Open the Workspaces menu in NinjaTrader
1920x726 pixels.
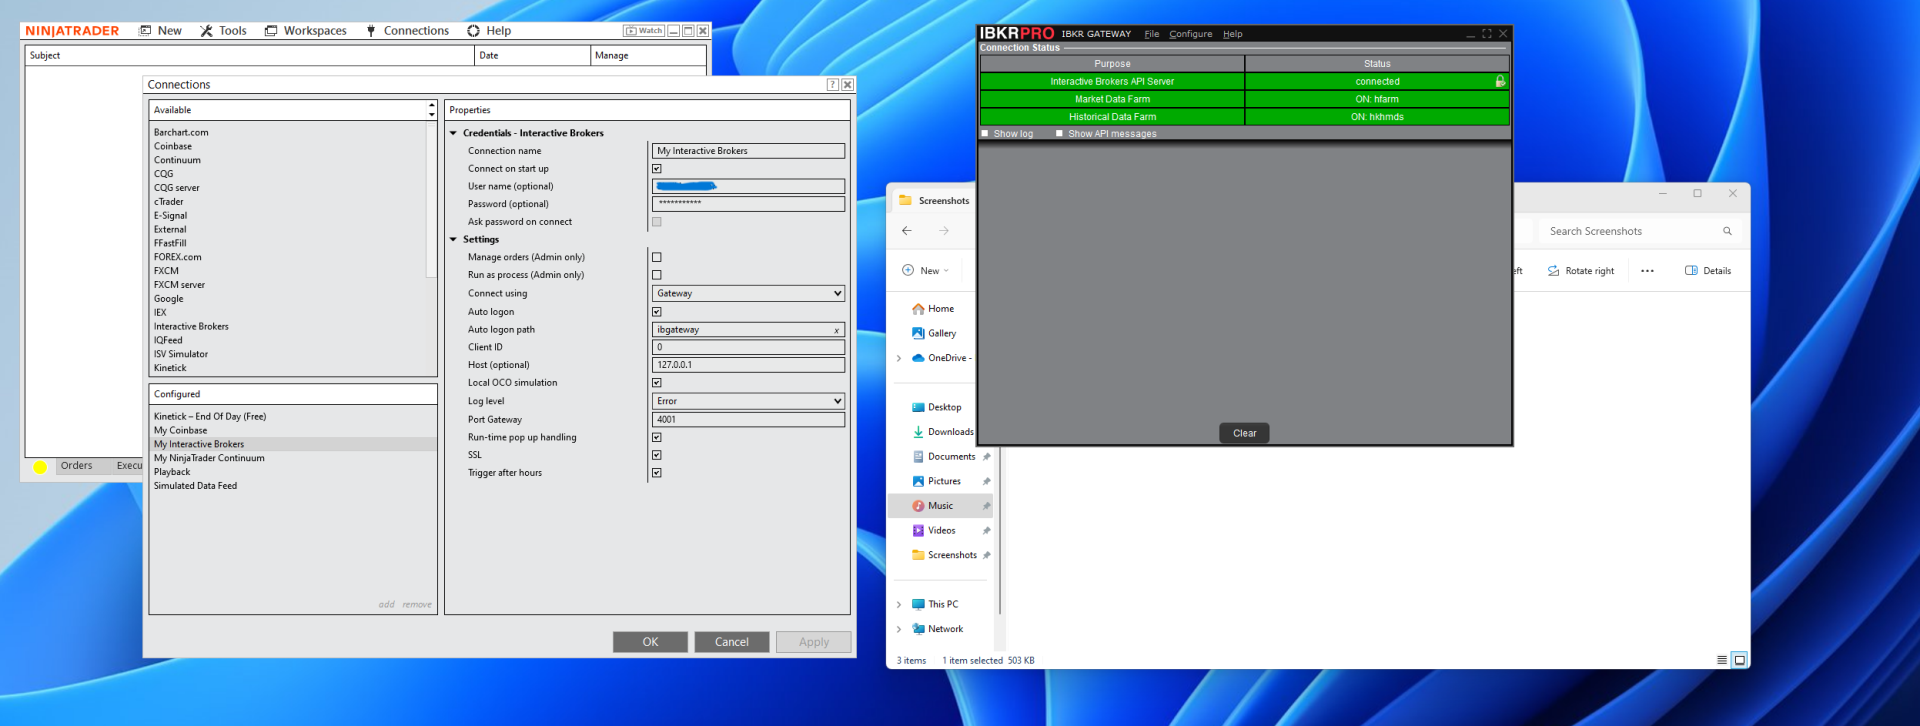point(306,31)
